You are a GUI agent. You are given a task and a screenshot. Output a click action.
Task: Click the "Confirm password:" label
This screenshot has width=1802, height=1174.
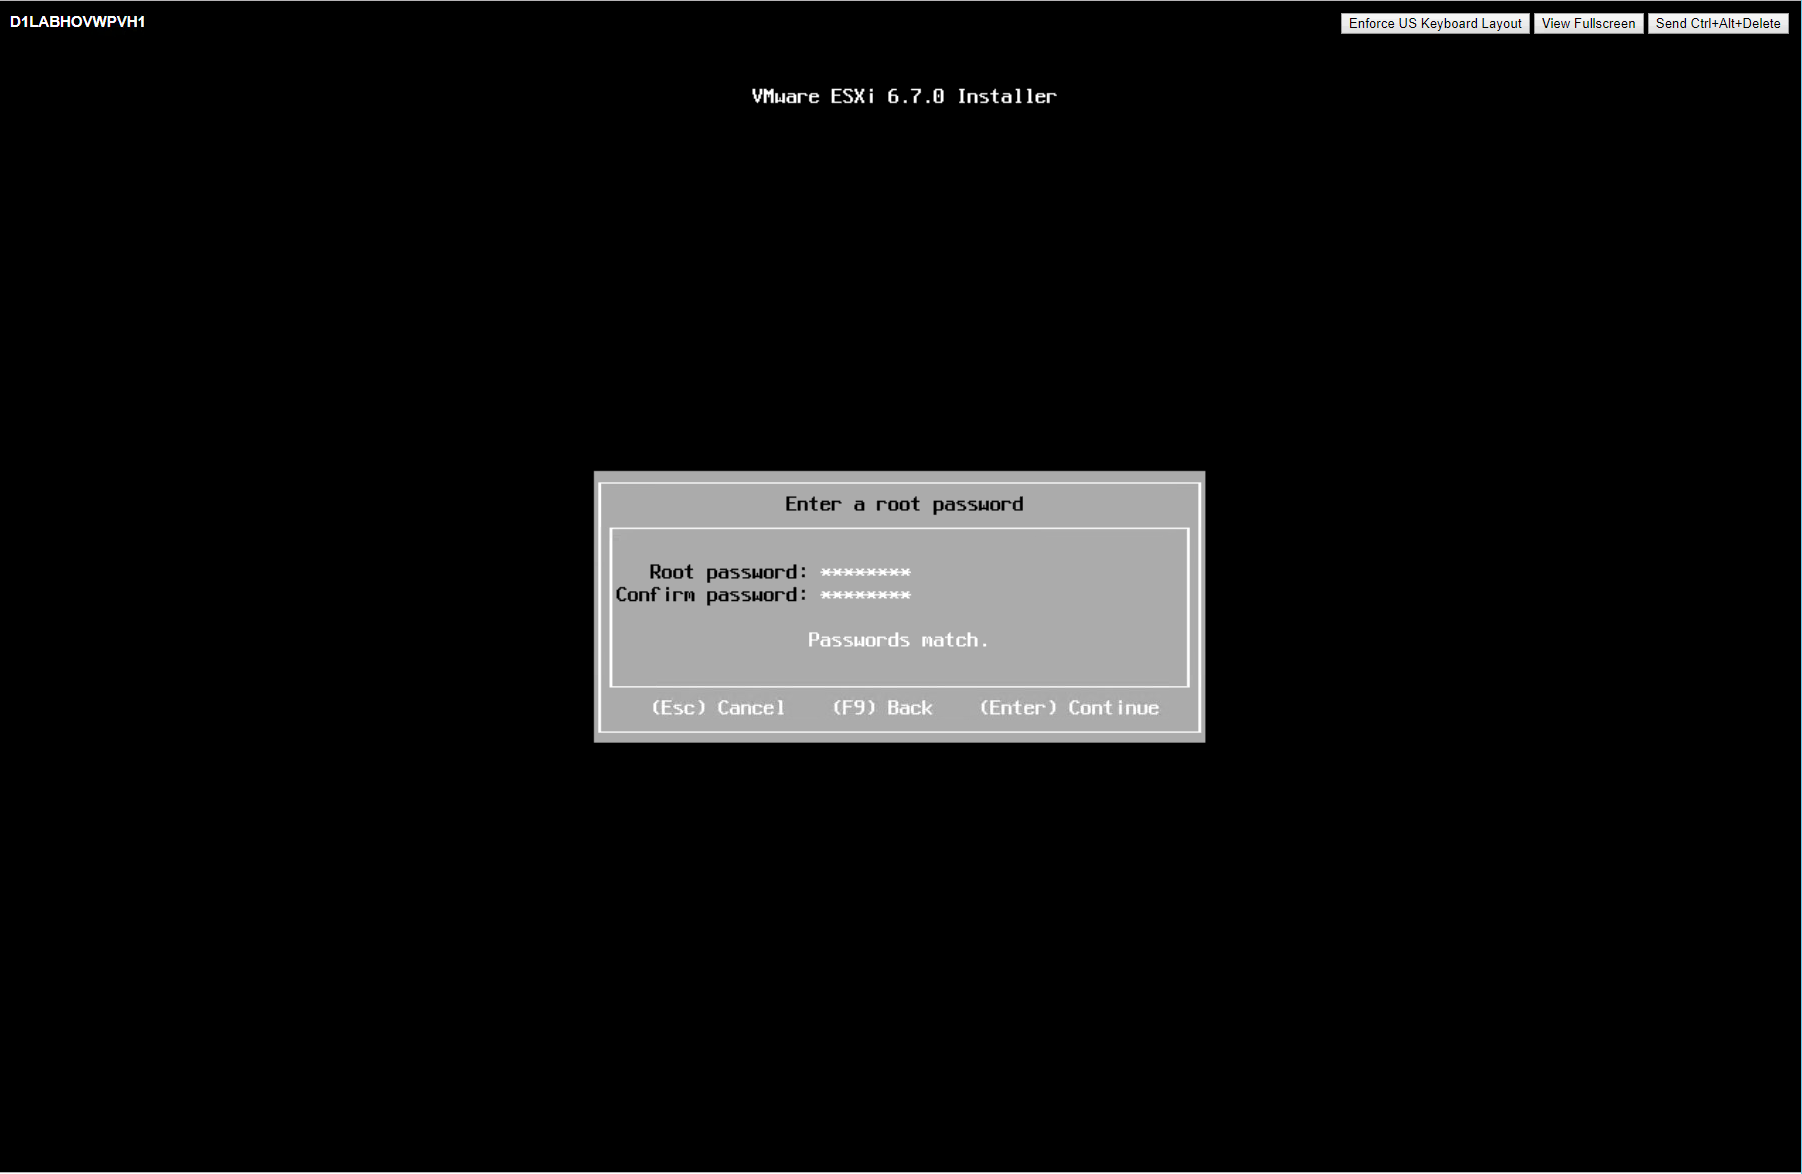coord(710,596)
